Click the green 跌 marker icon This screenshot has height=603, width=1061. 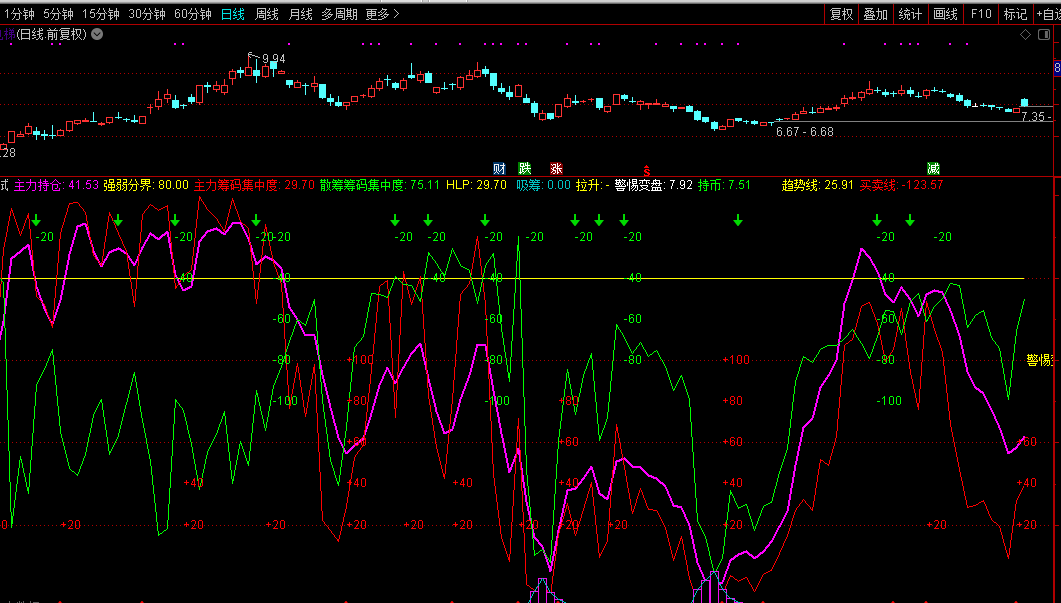pyautogui.click(x=525, y=168)
